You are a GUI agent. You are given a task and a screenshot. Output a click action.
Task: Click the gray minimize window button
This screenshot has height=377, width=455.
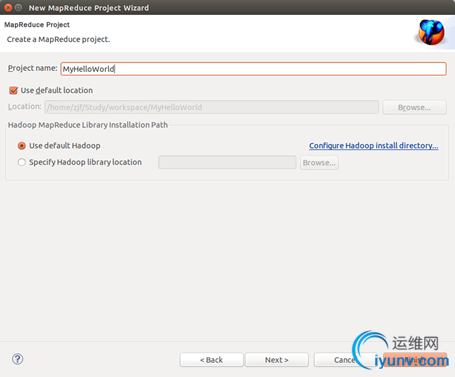pos(19,7)
